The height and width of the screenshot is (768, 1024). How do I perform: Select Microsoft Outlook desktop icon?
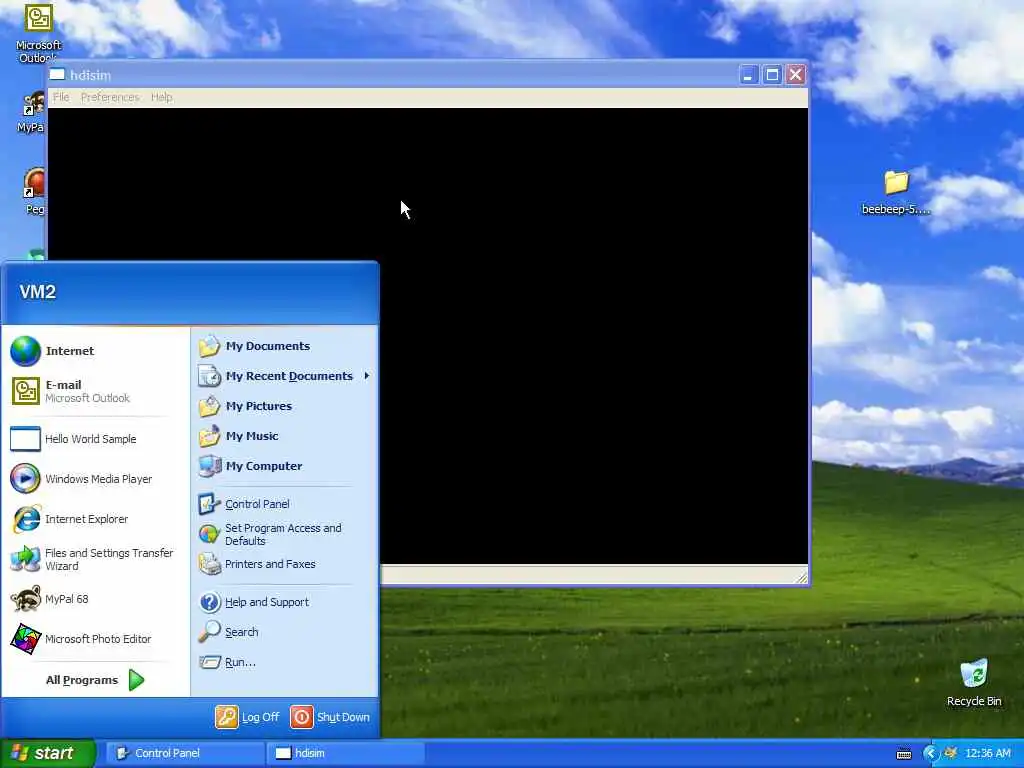[x=38, y=34]
